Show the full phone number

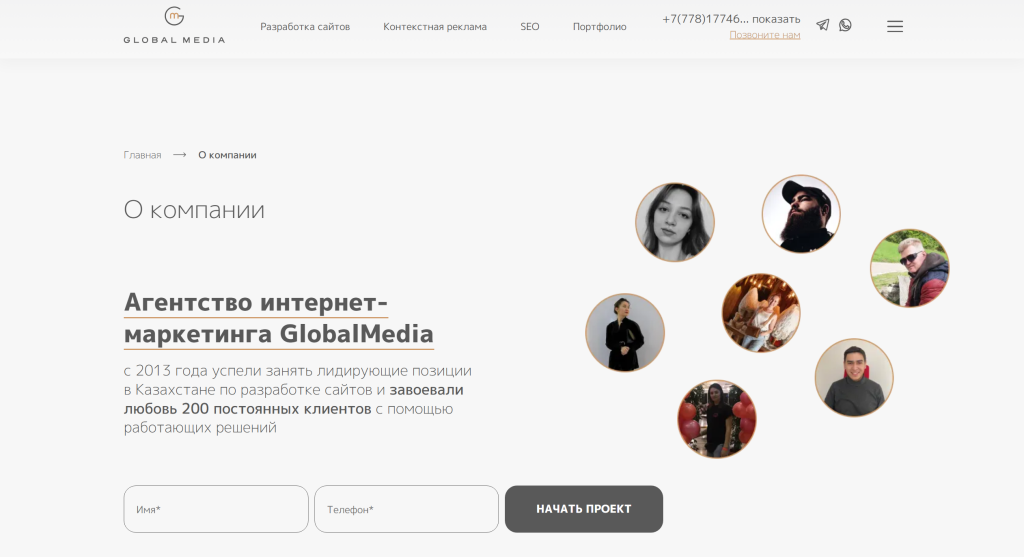(776, 19)
